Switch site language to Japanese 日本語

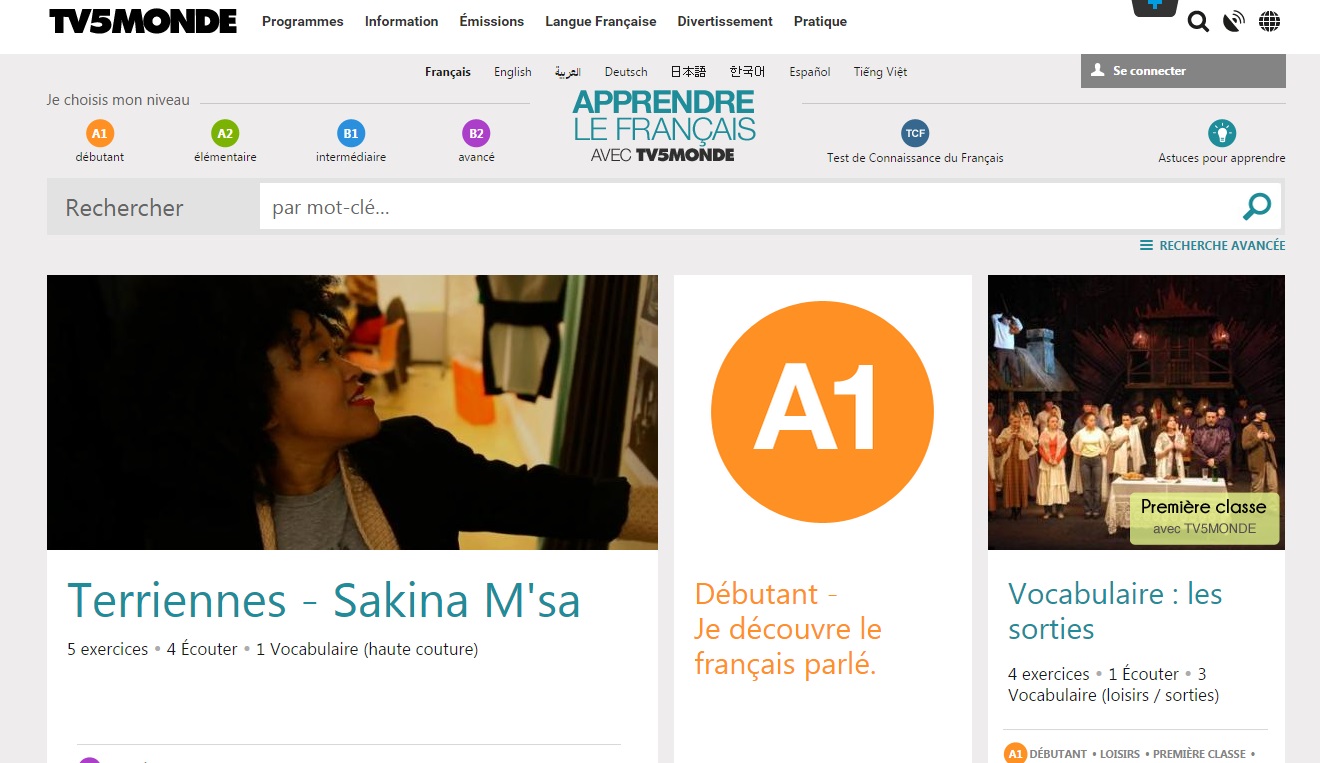click(x=688, y=72)
